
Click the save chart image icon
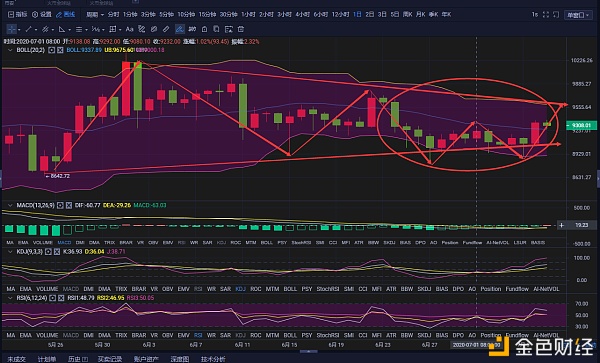(229, 29)
